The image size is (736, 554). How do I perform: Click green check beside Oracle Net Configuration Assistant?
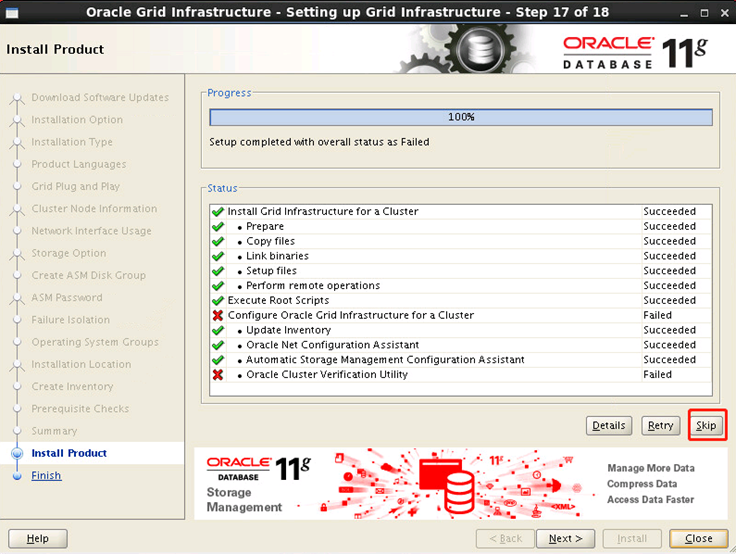click(x=218, y=345)
